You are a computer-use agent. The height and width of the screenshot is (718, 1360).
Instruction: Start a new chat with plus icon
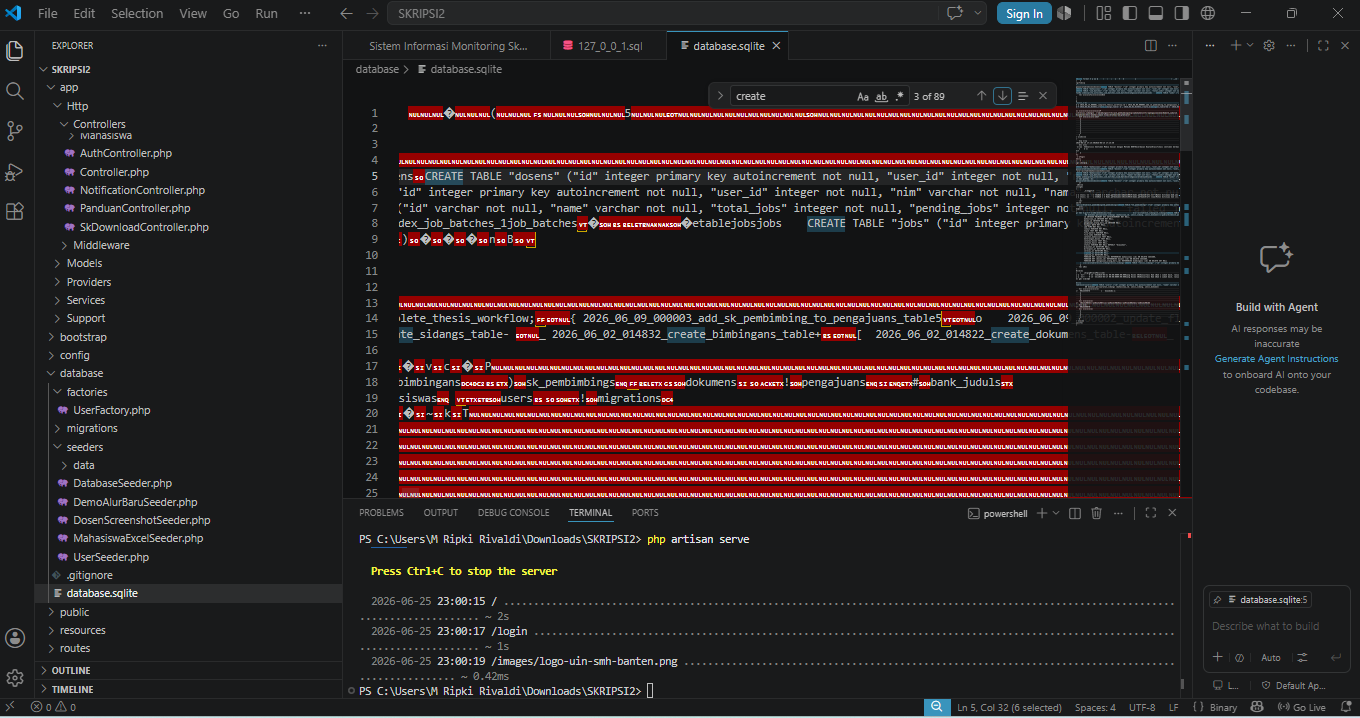tap(1235, 46)
